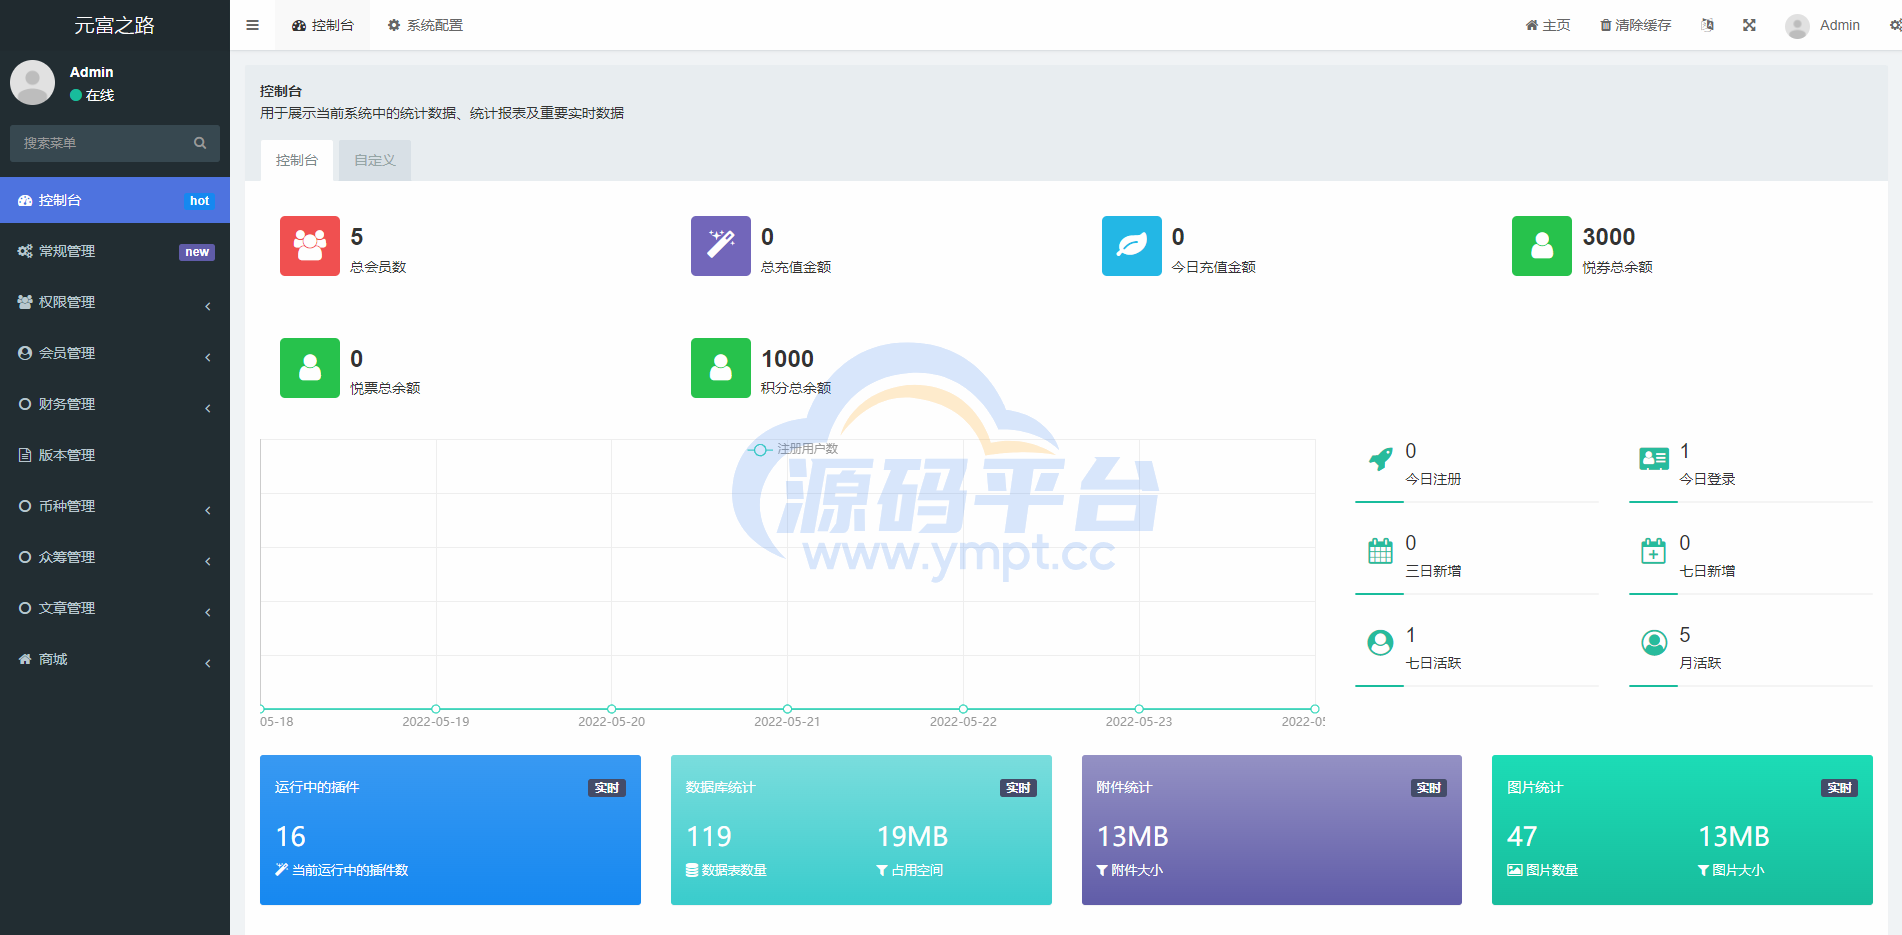This screenshot has height=935, width=1902.
Task: Click the new badge on 常规管理
Action: coord(197,252)
